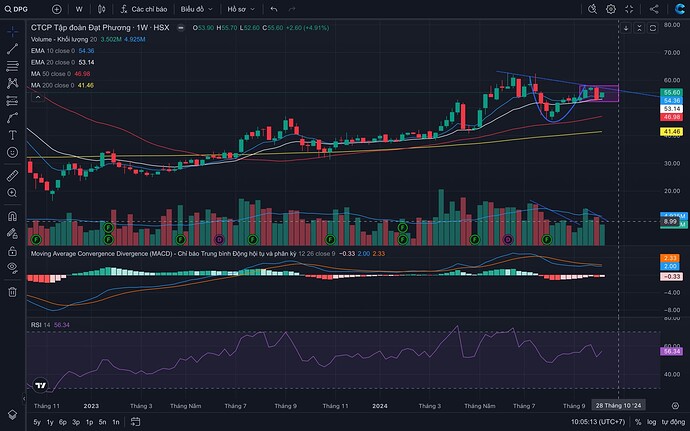This screenshot has height=431, width=690.
Task: Select the MA 200 indicator legend
Action: point(62,85)
